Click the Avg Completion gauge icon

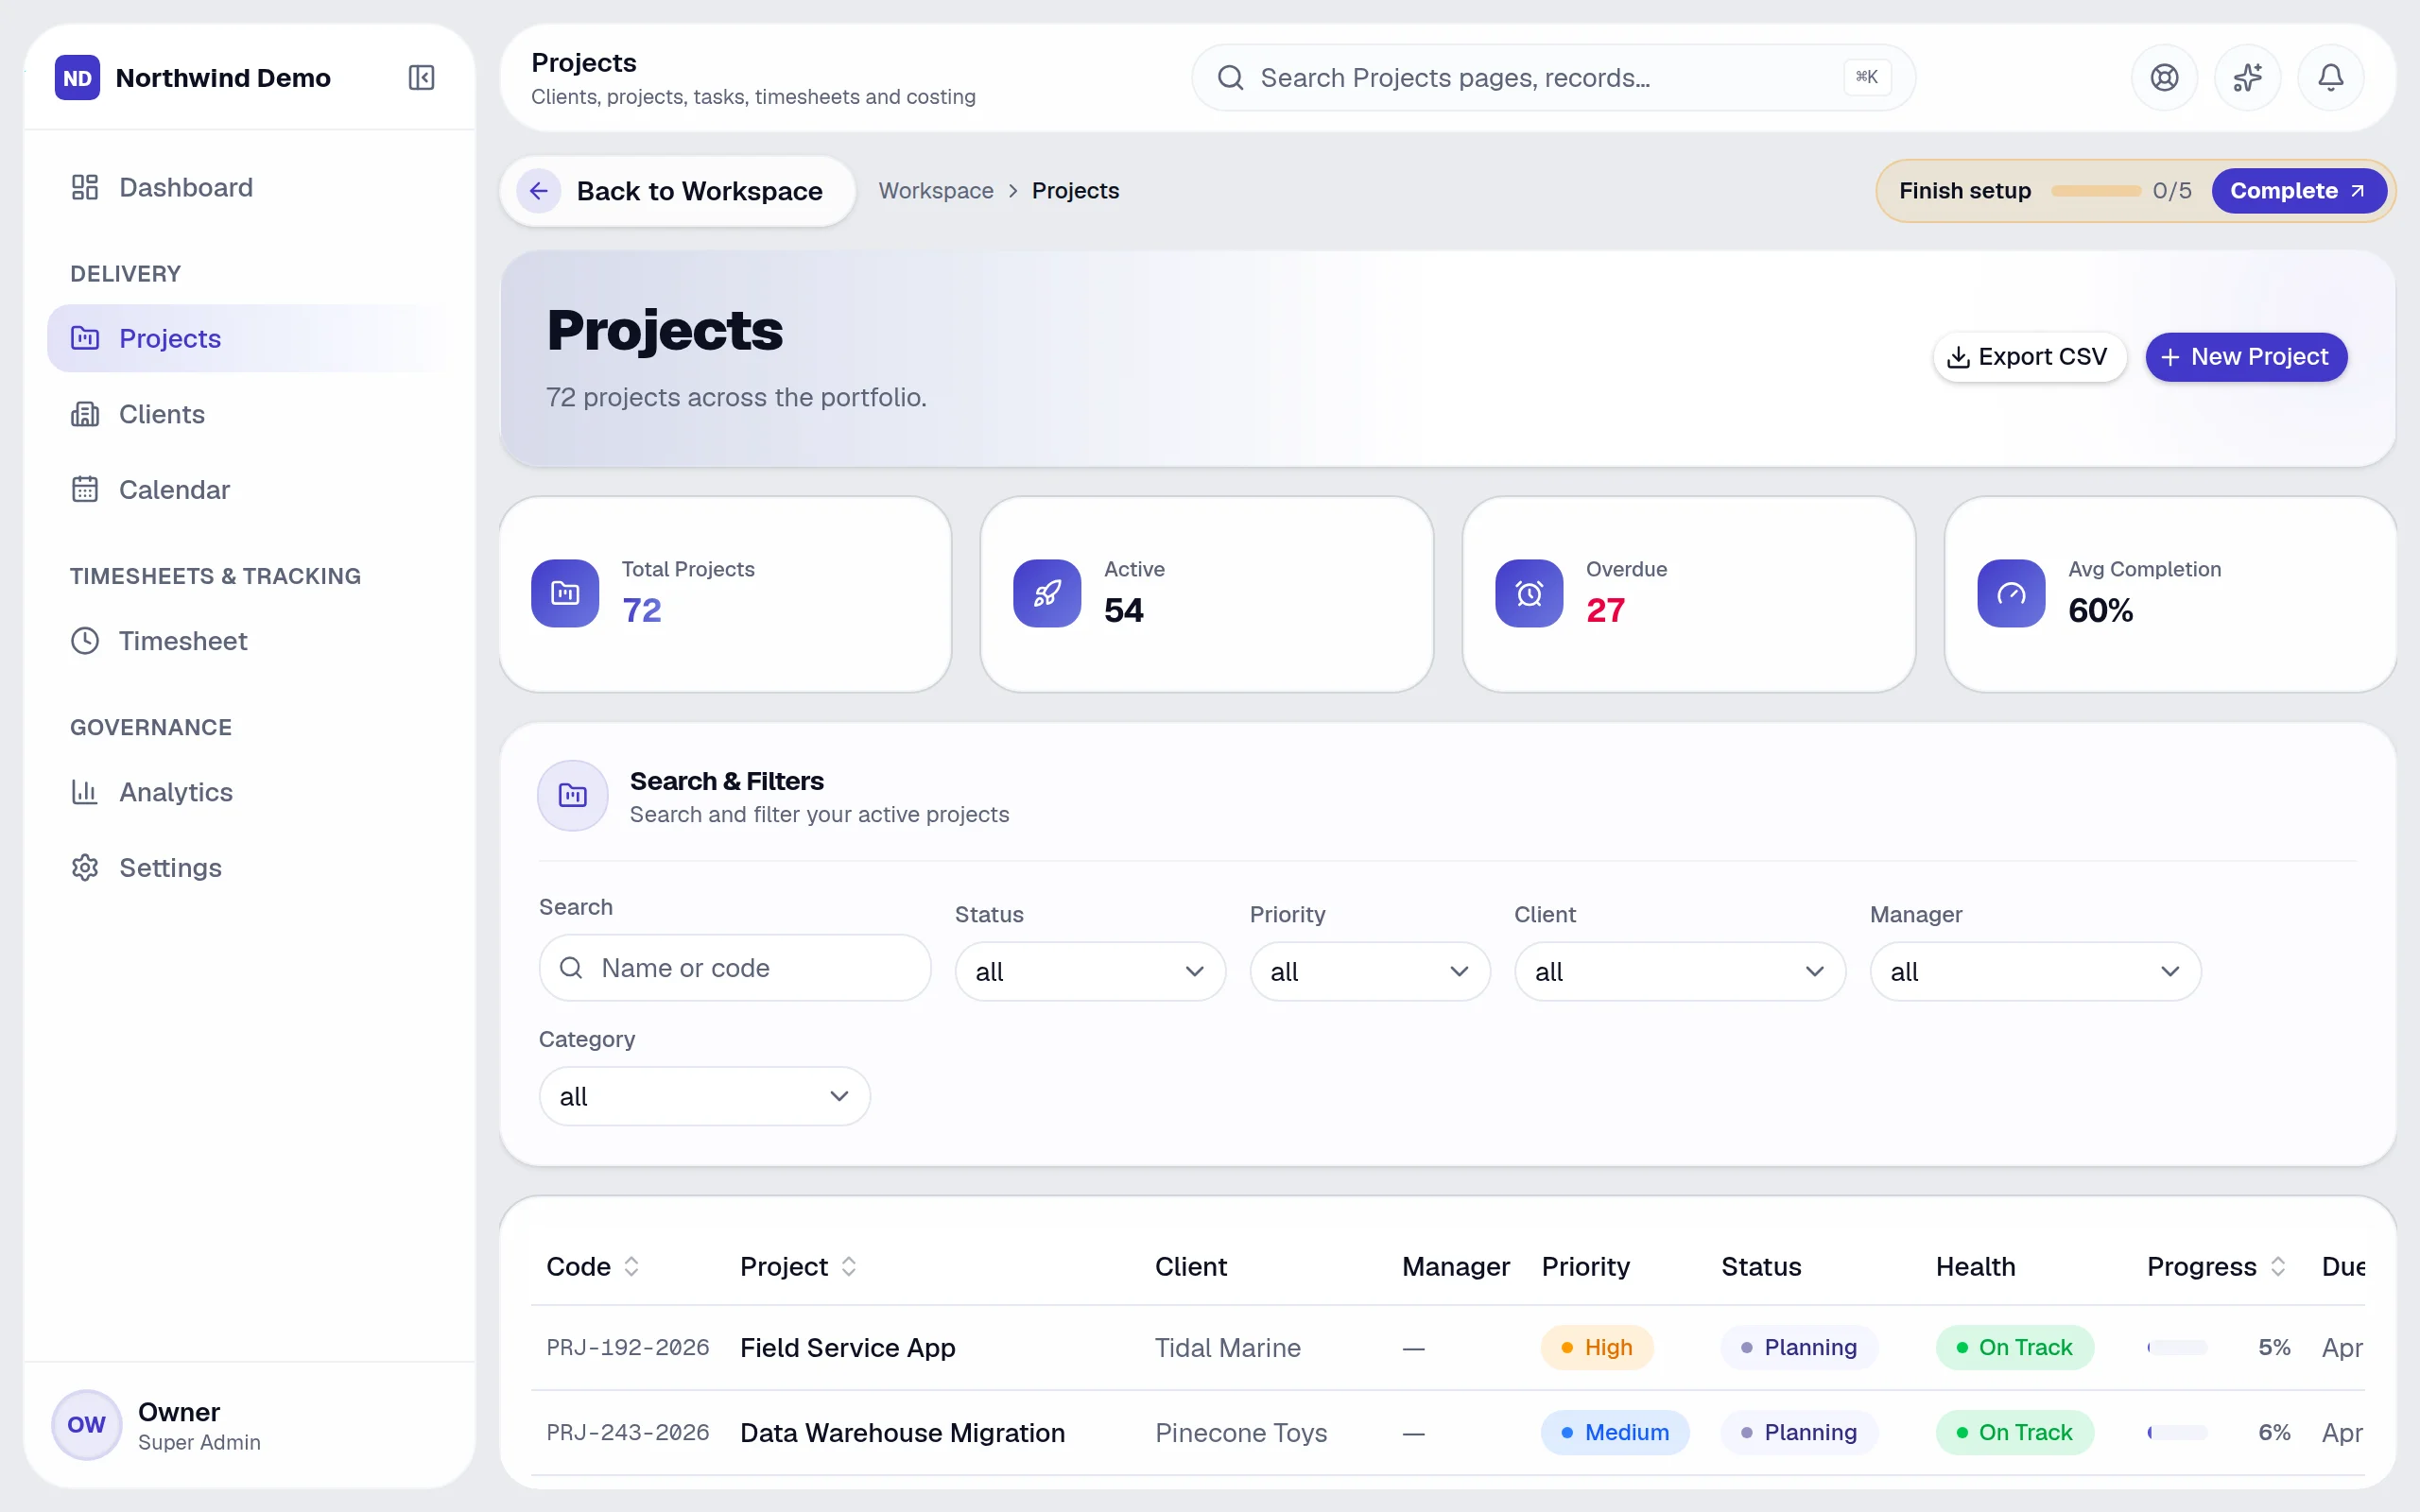2011,593
